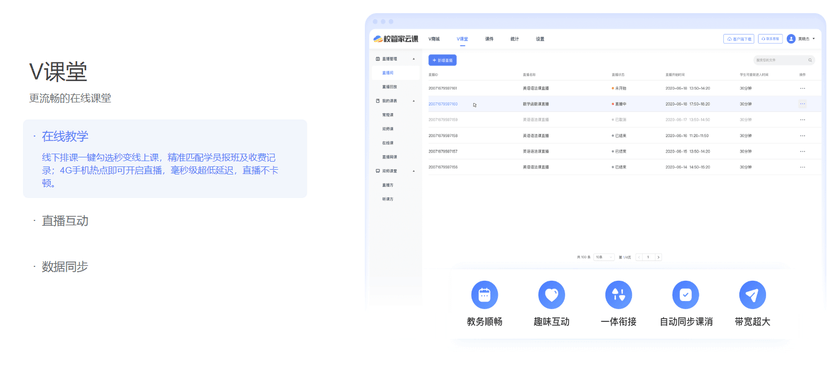Click the 联系客服 button
The width and height of the screenshot is (828, 373).
click(770, 39)
